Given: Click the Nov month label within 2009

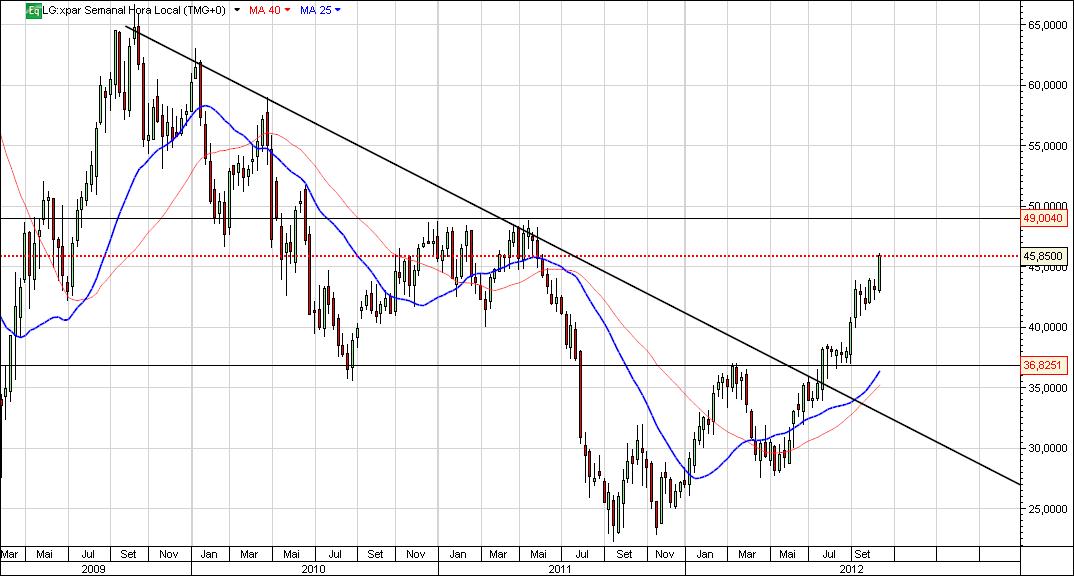Looking at the screenshot, I should [168, 554].
